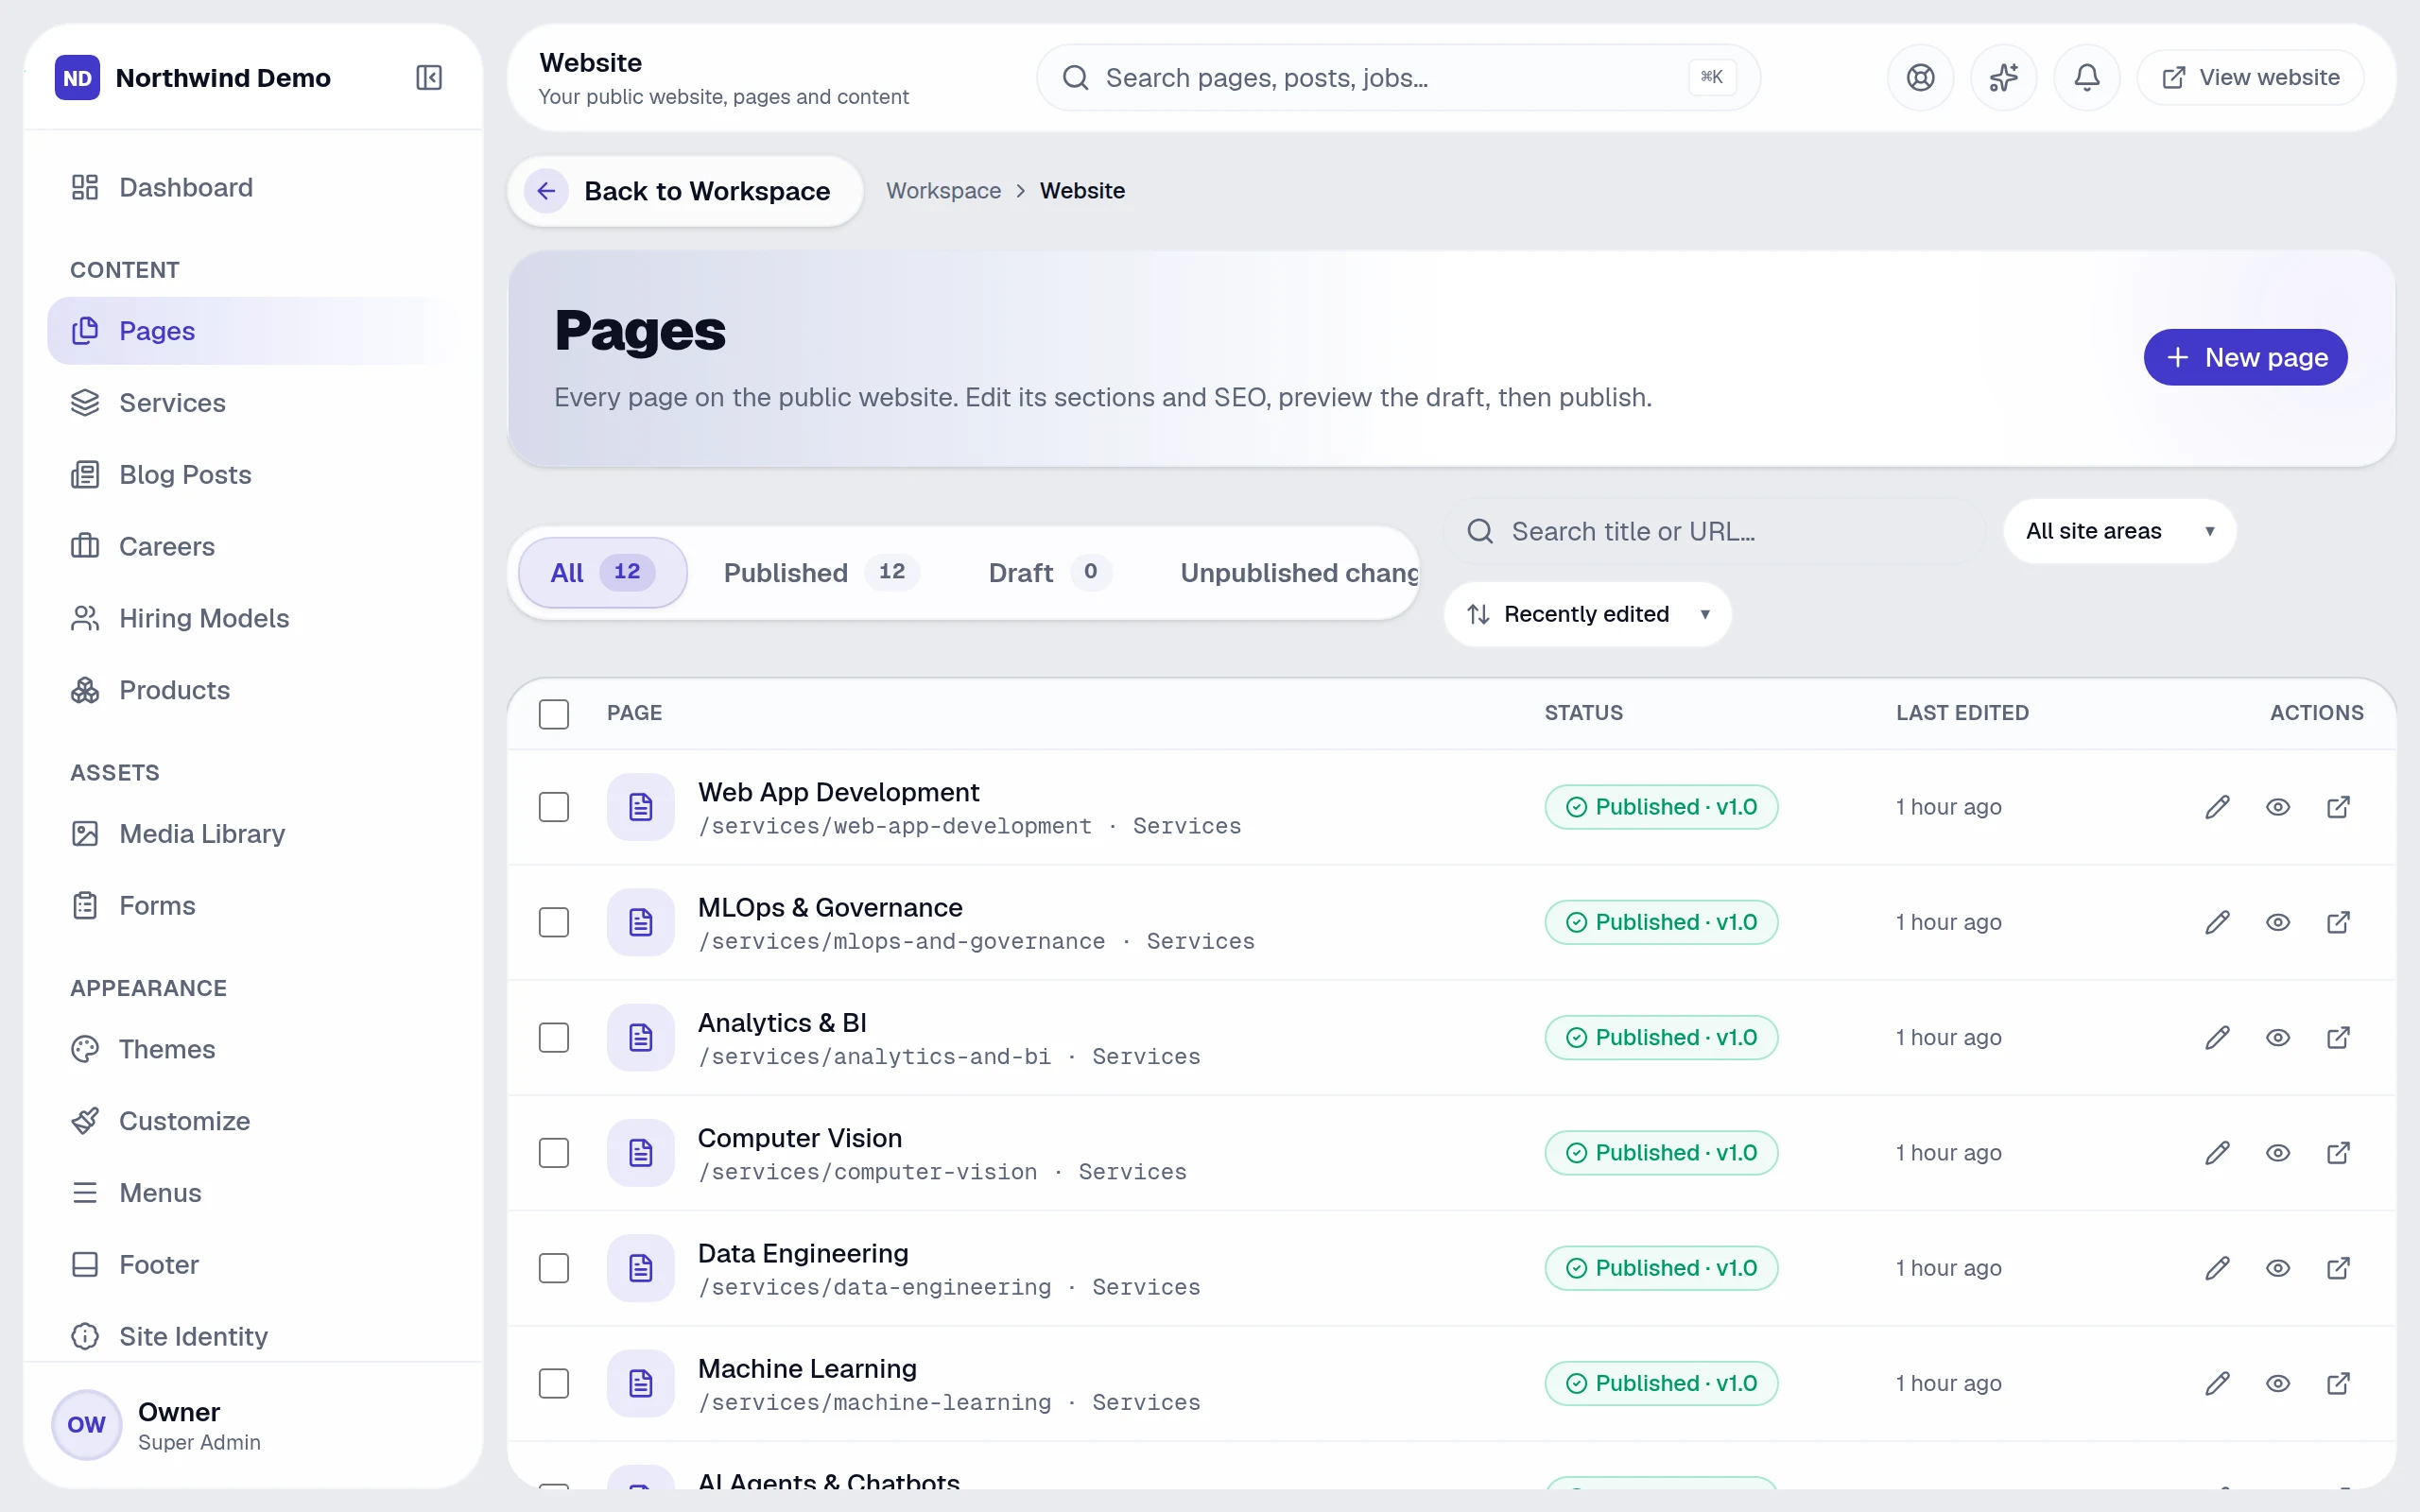2420x1512 pixels.
Task: Click the Web App Development document icon
Action: (x=641, y=807)
